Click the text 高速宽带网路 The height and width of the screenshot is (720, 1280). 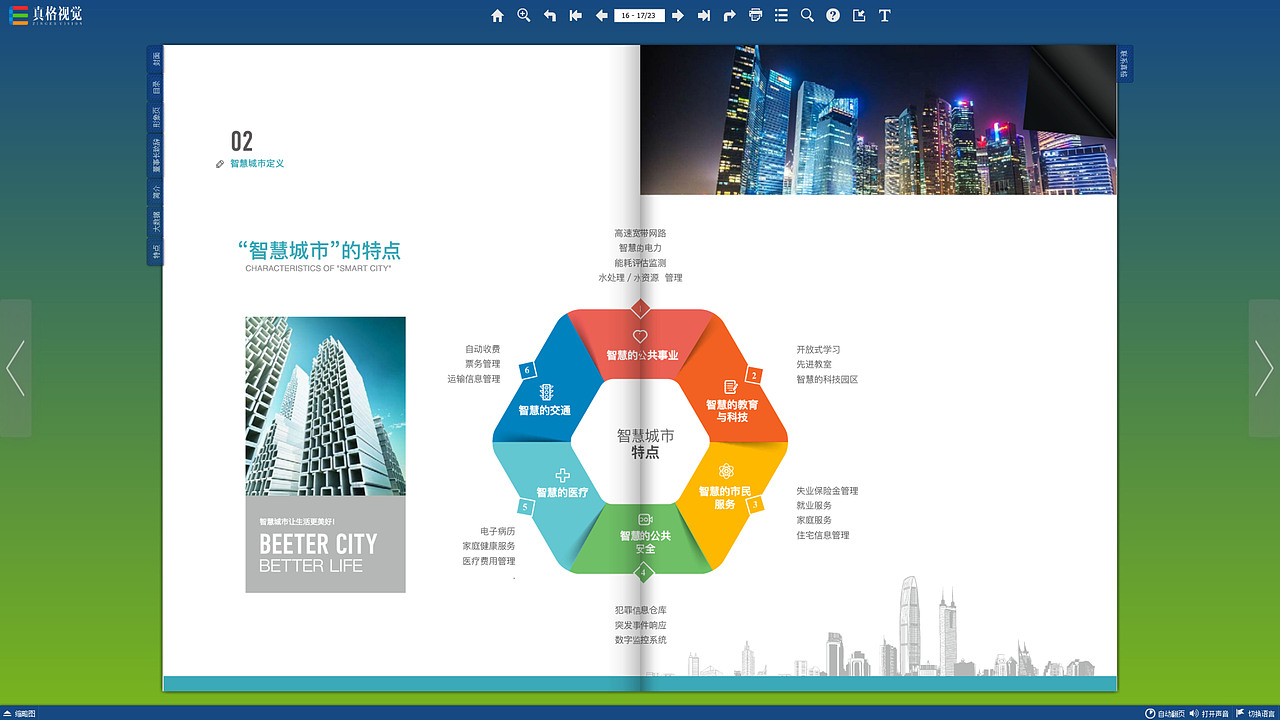640,233
